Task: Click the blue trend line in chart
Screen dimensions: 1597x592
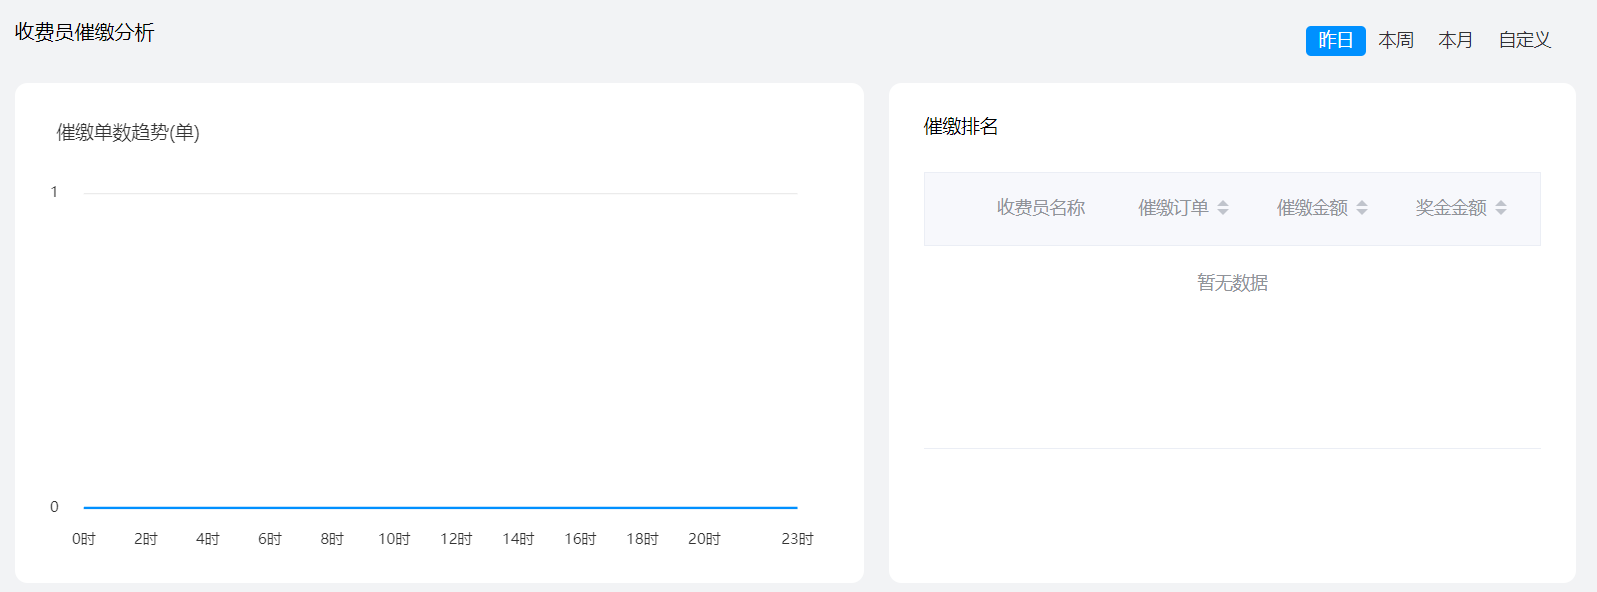Action: [440, 507]
